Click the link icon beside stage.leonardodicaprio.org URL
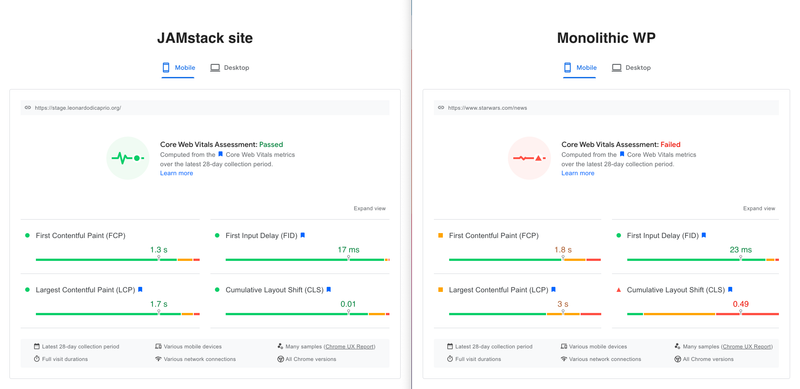 (x=28, y=108)
